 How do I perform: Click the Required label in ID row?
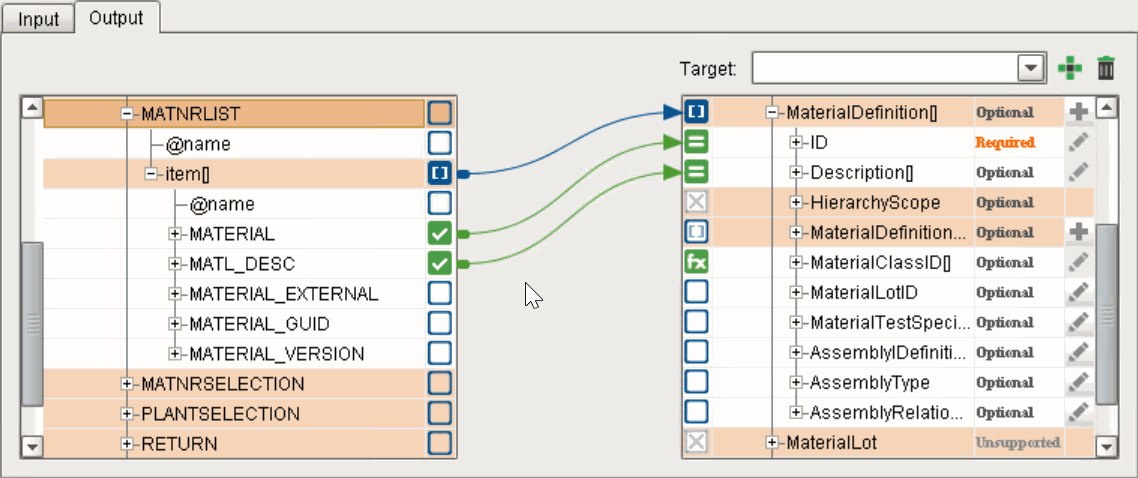tap(1004, 142)
